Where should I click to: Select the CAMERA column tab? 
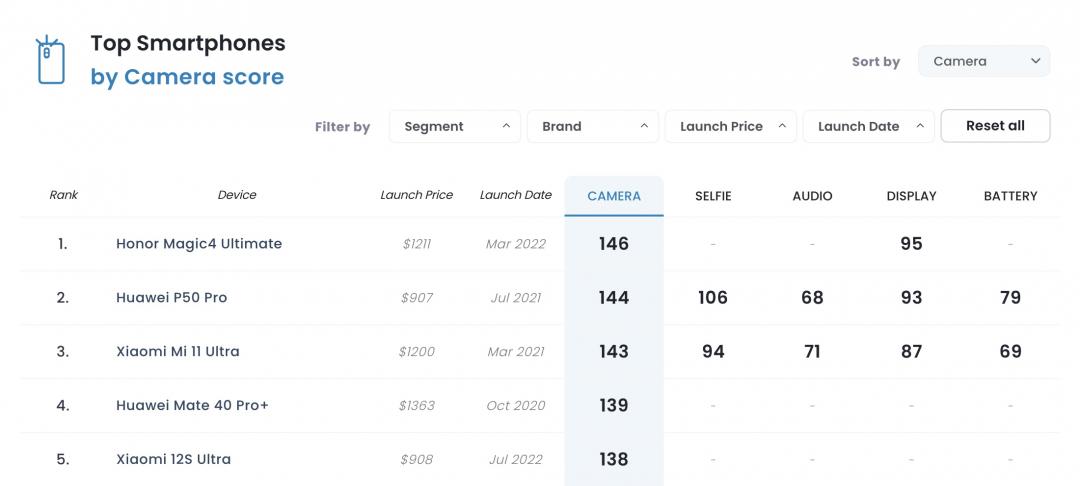point(614,196)
